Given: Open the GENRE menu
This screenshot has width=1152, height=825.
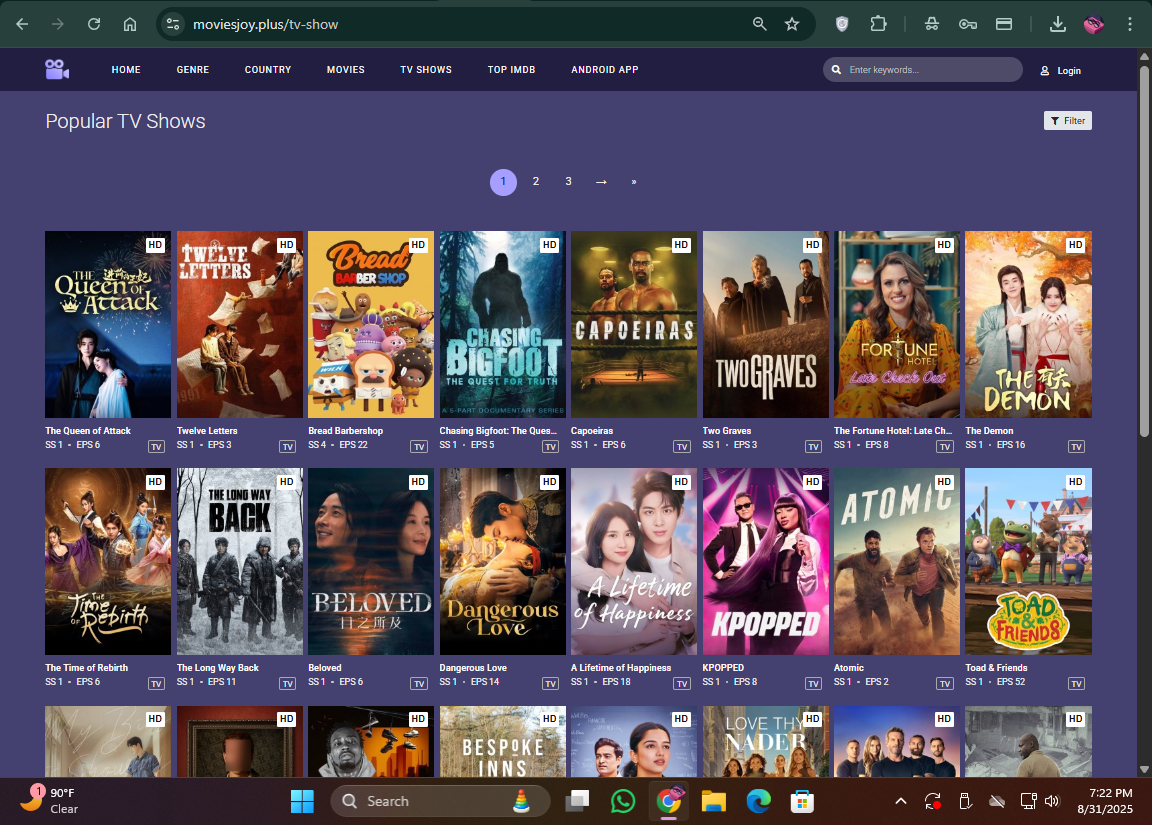Looking at the screenshot, I should [x=192, y=70].
